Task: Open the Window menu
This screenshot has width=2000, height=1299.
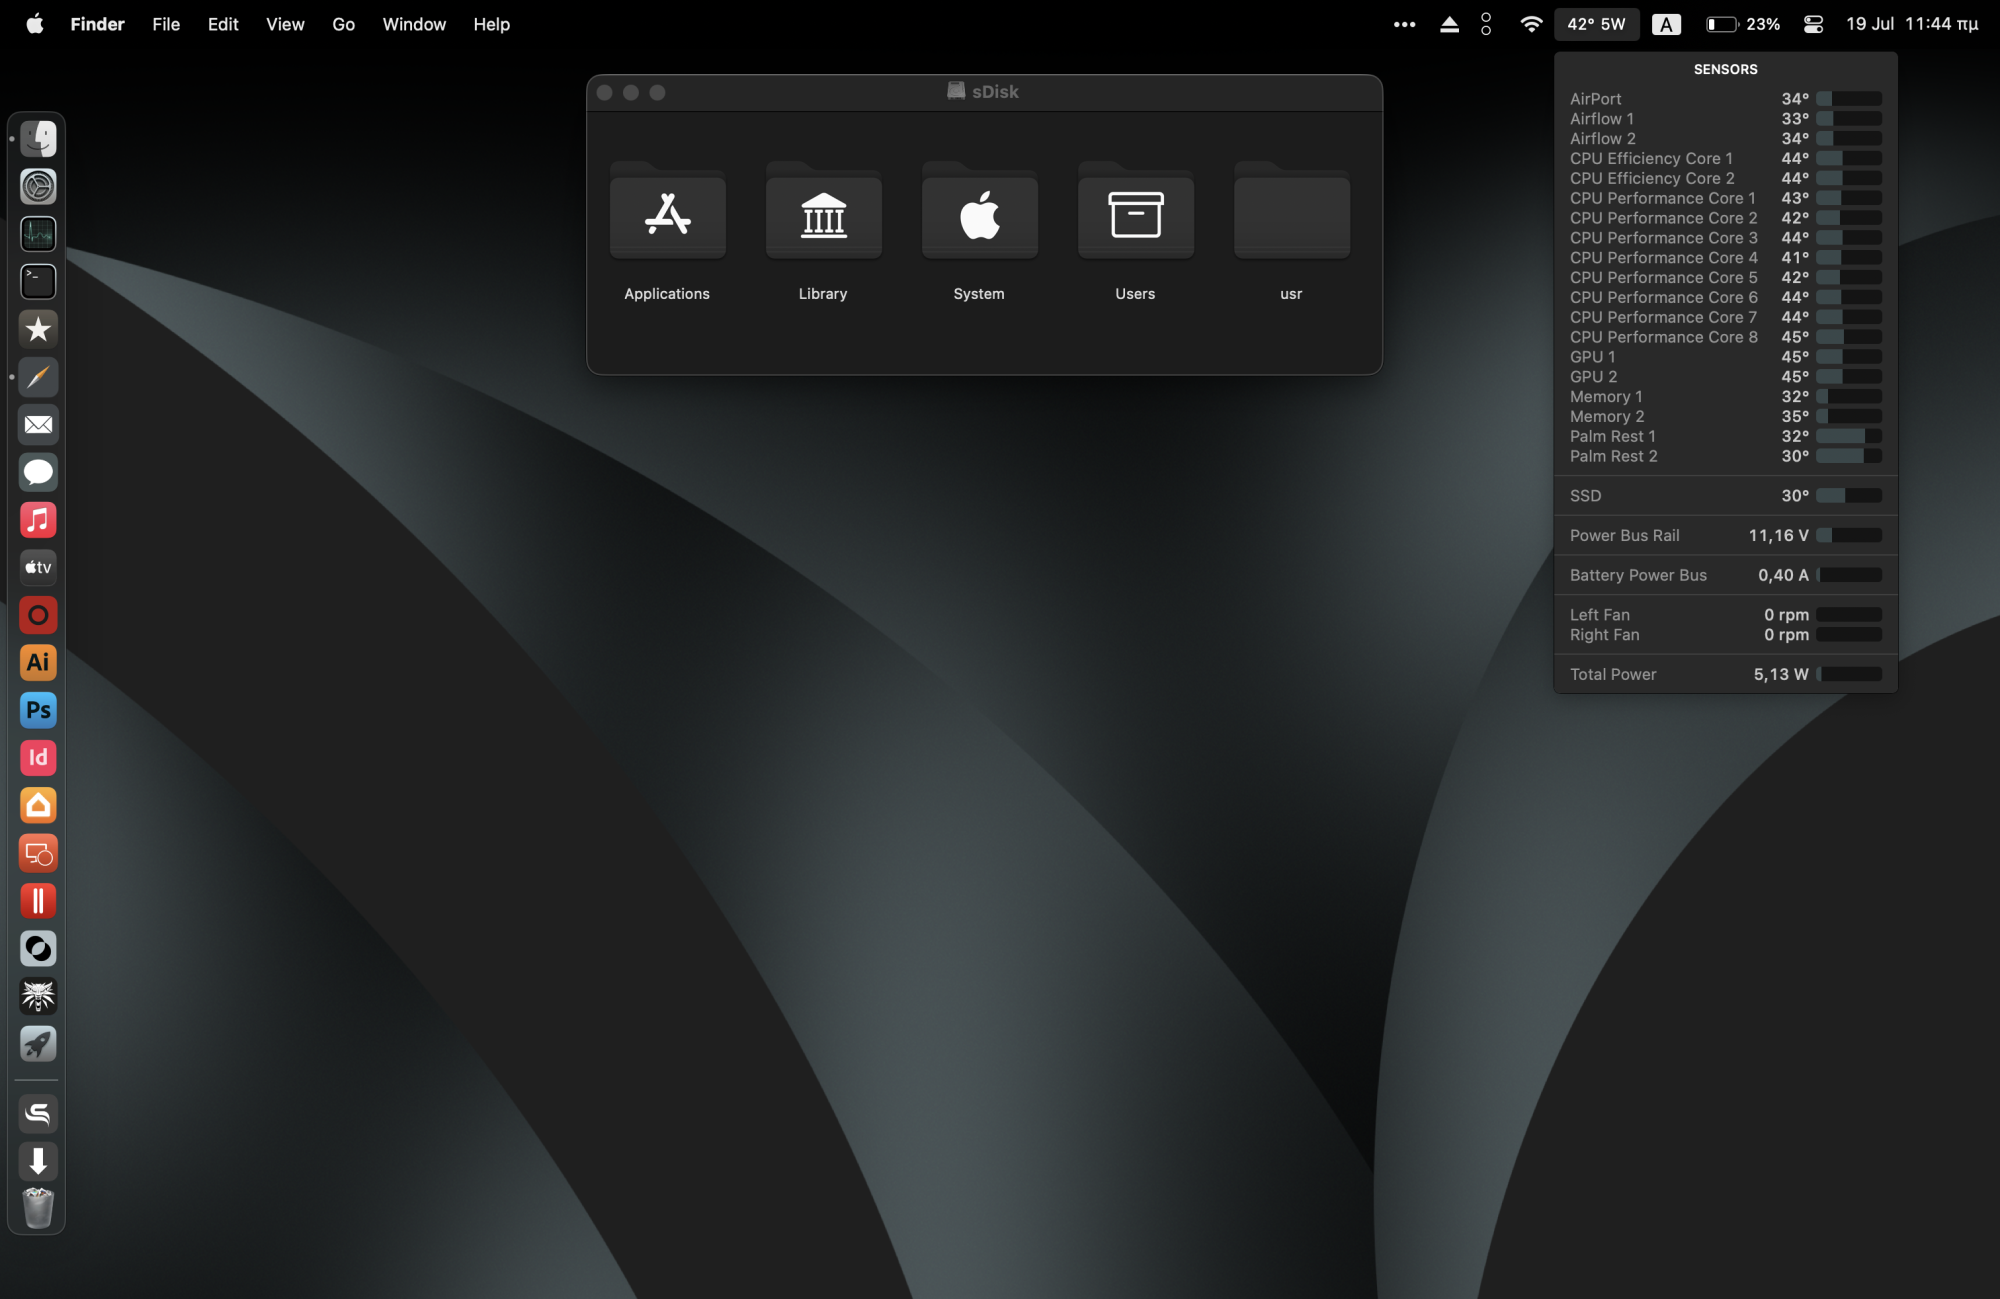Action: (414, 24)
